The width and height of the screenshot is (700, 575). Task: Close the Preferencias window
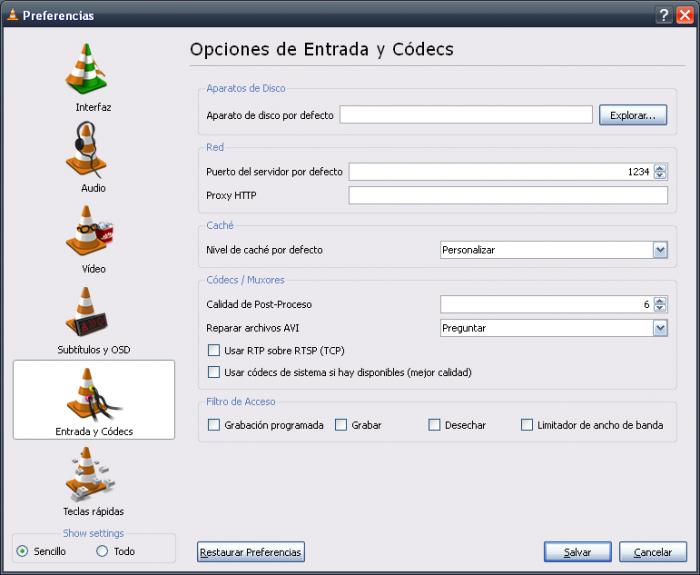(685, 15)
